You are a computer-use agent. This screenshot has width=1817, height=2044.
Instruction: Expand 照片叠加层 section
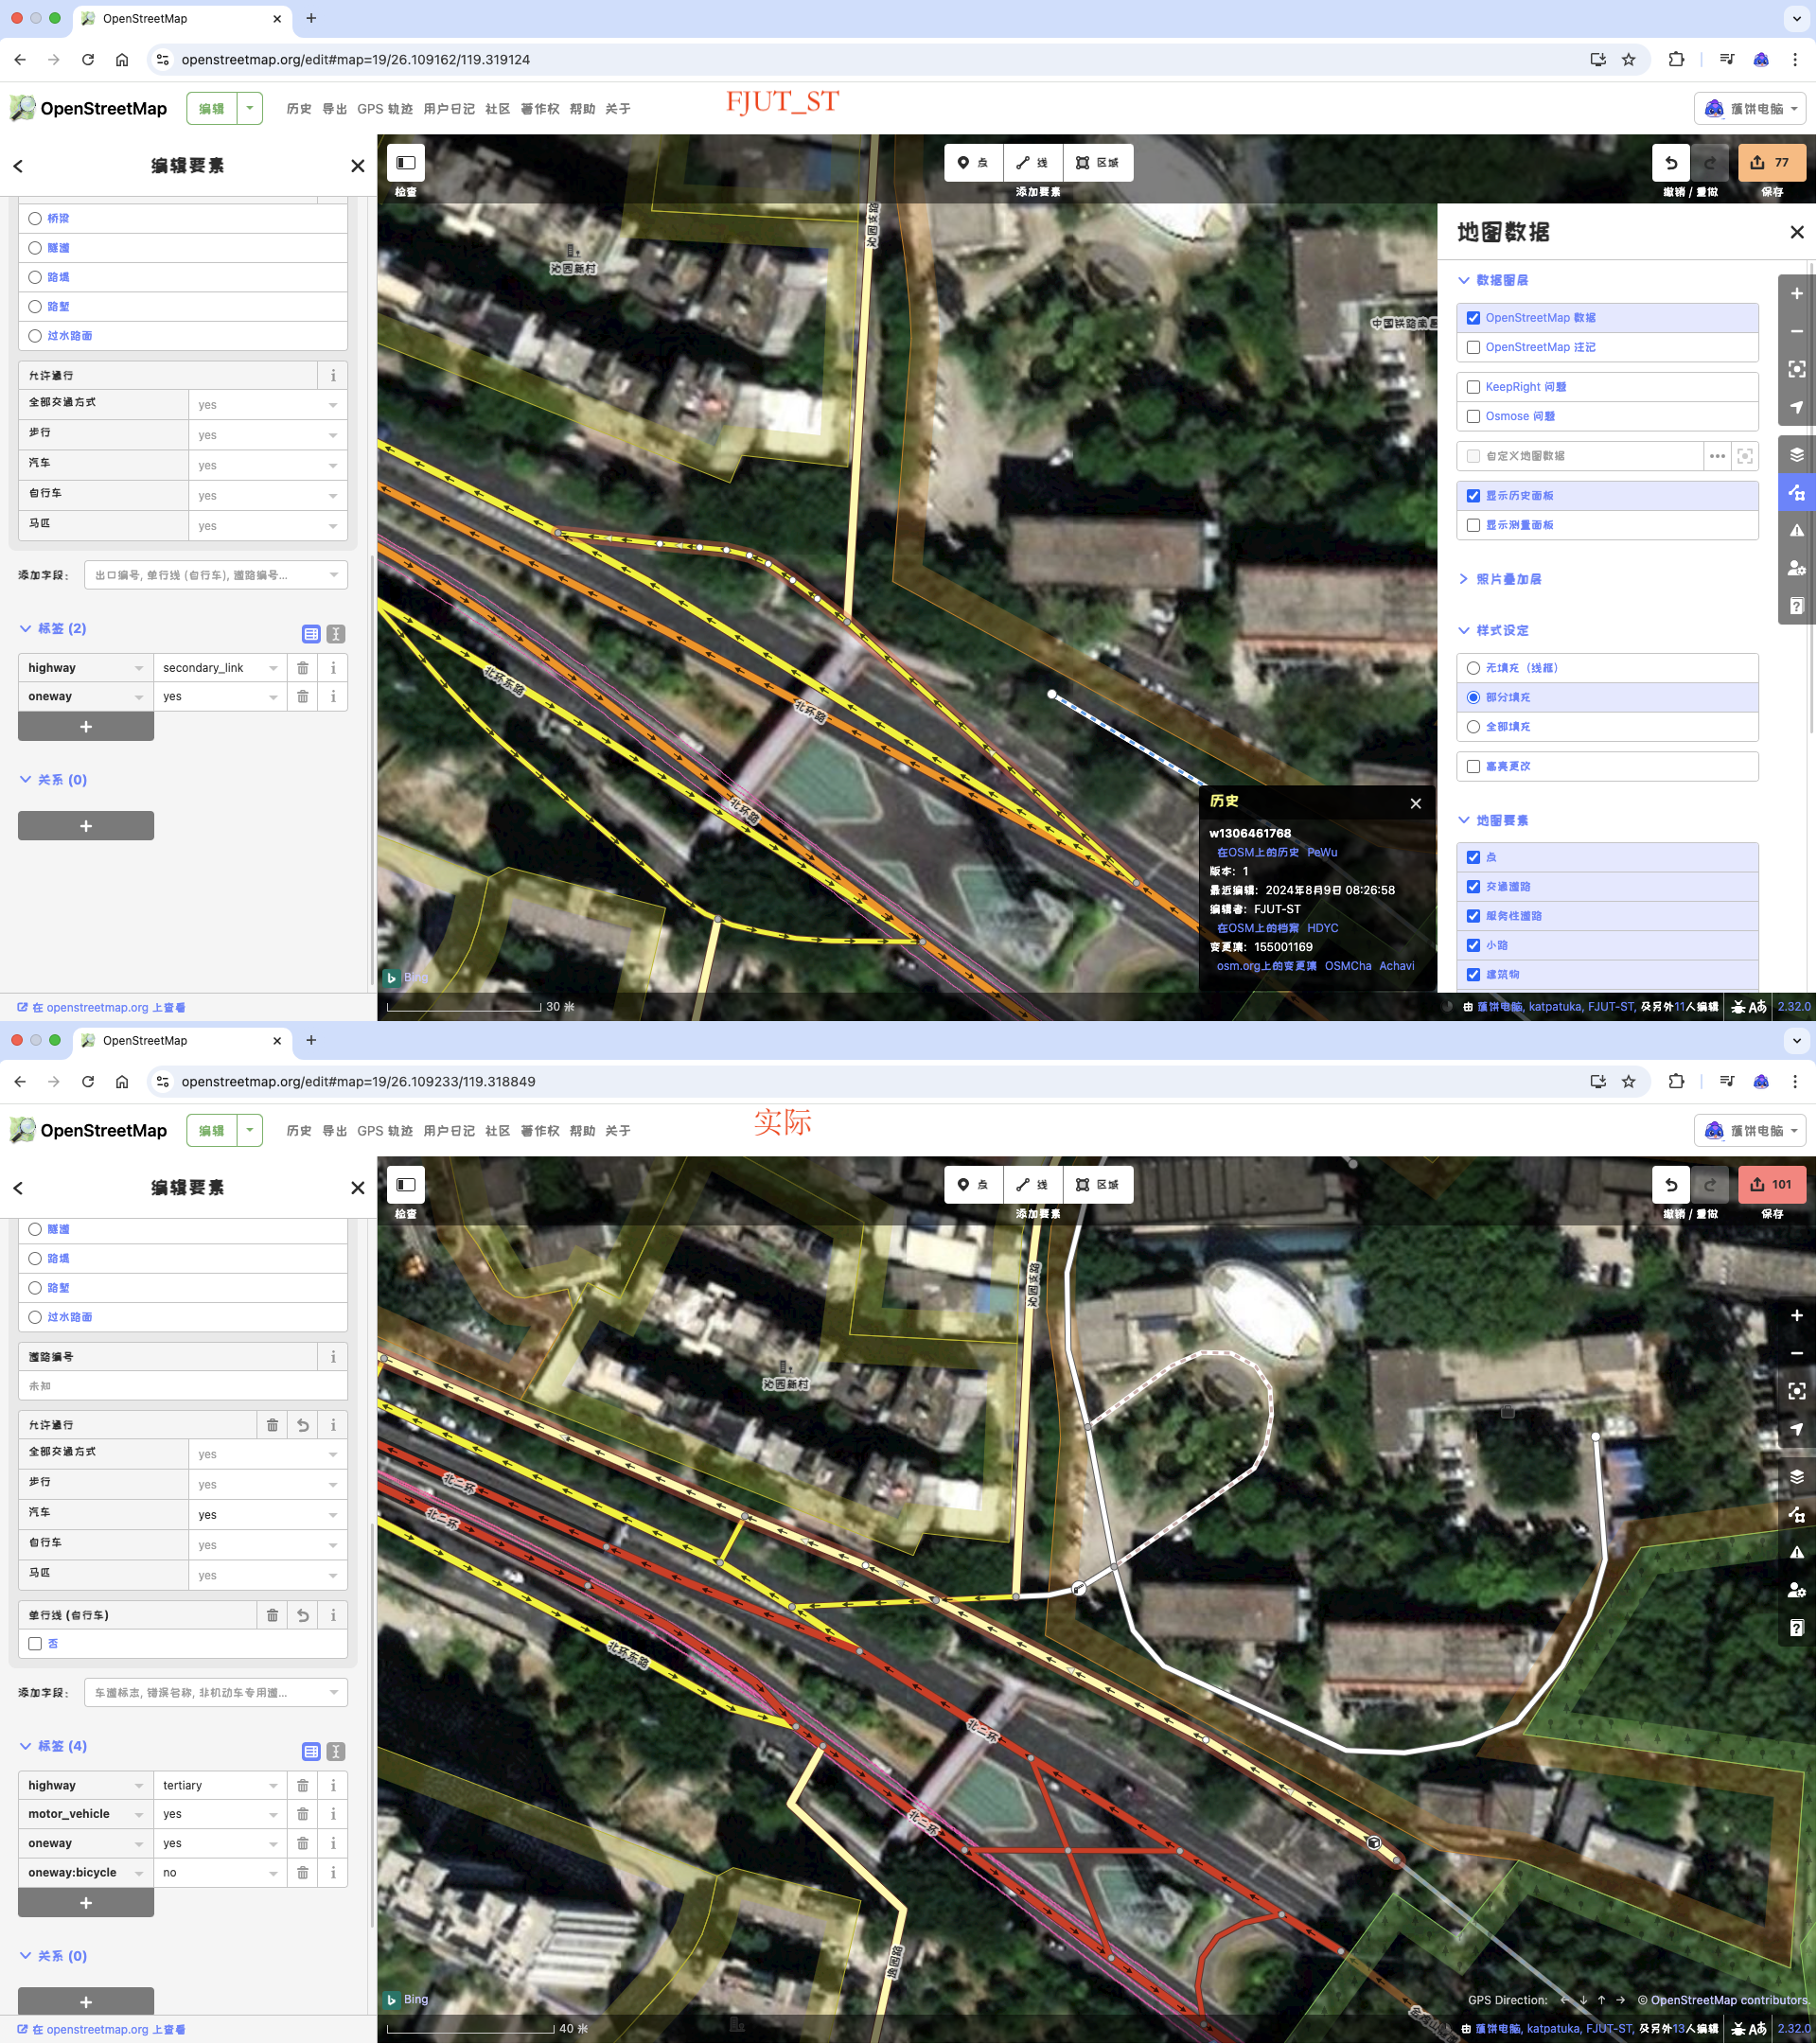point(1499,580)
